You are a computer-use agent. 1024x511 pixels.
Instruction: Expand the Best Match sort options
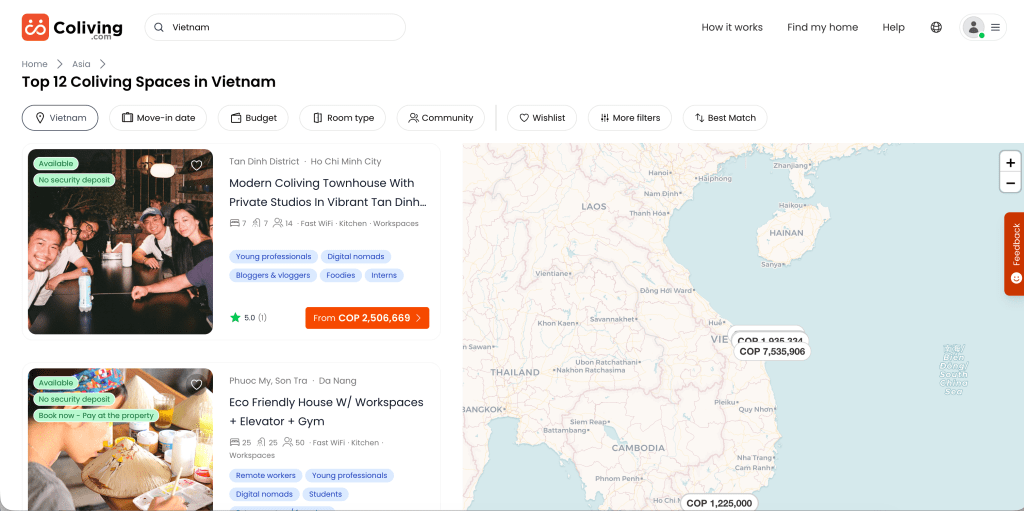724,118
